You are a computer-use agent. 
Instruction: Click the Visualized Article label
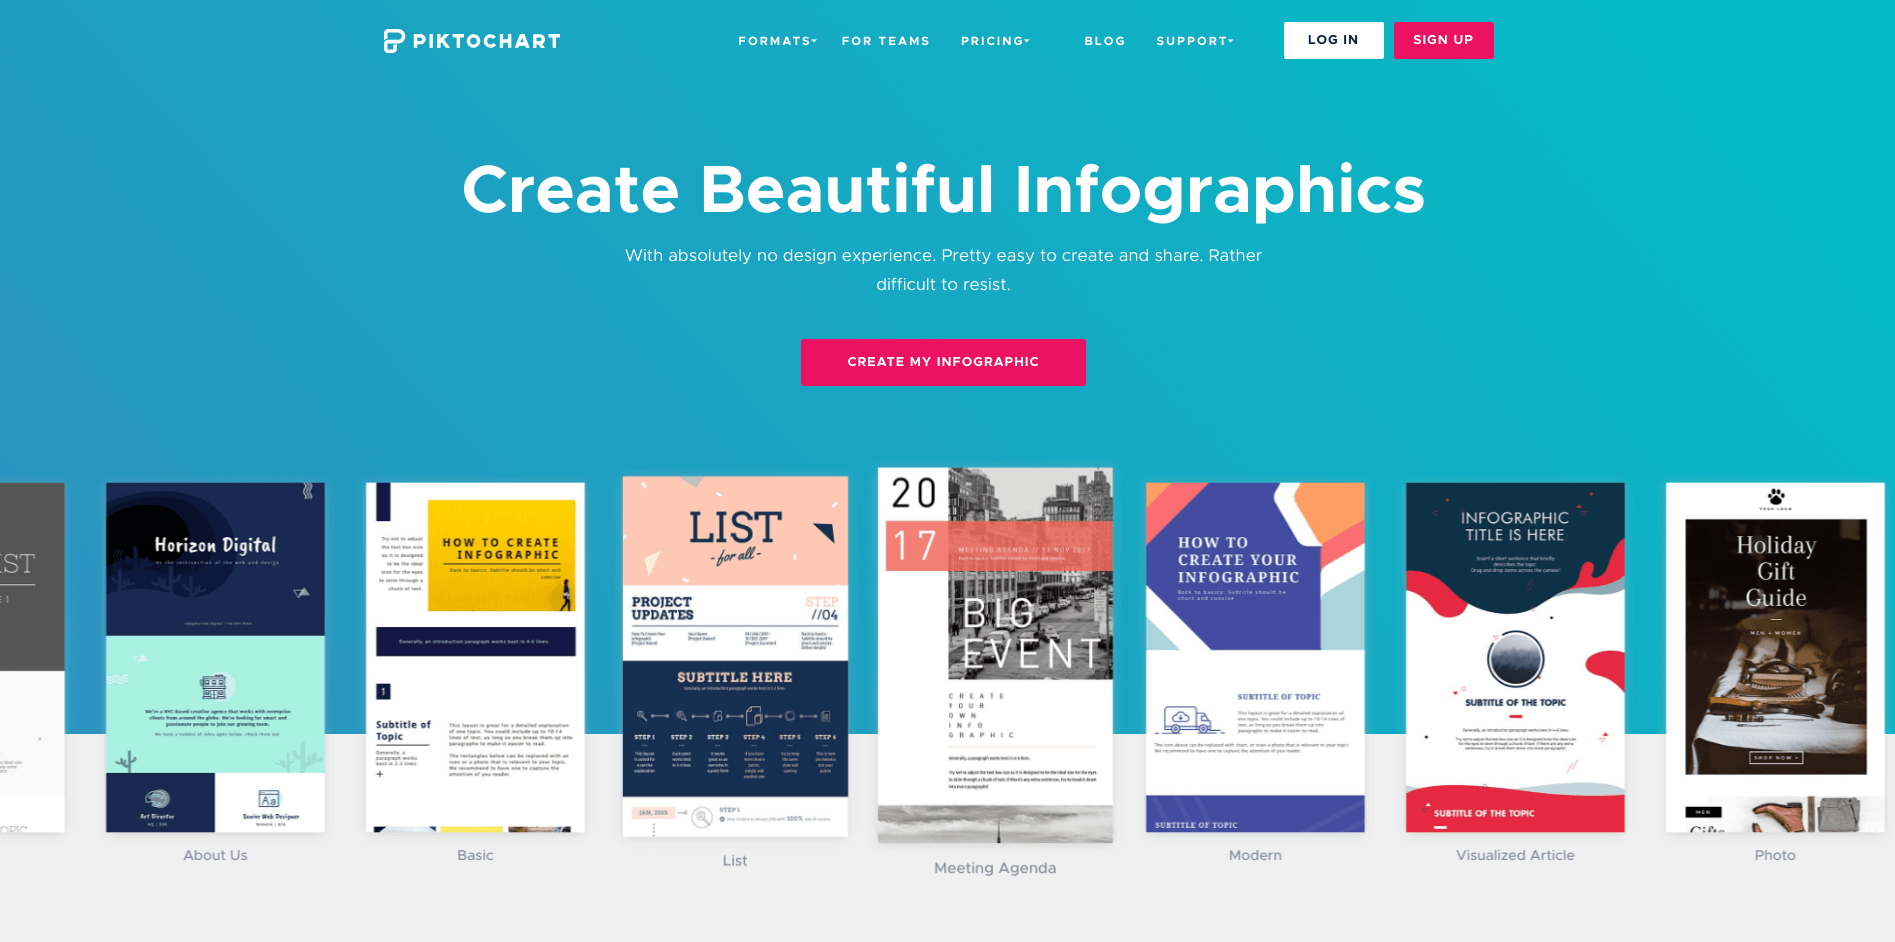click(1515, 855)
